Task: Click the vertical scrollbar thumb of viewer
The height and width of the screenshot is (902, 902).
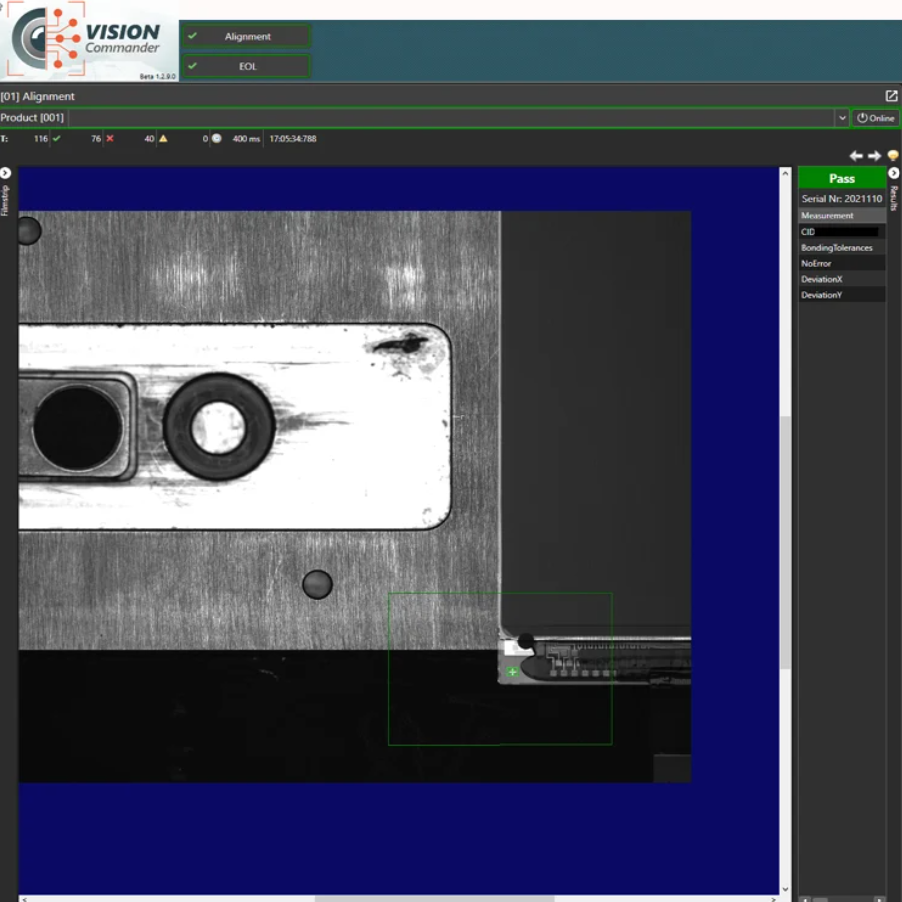Action: [785, 542]
